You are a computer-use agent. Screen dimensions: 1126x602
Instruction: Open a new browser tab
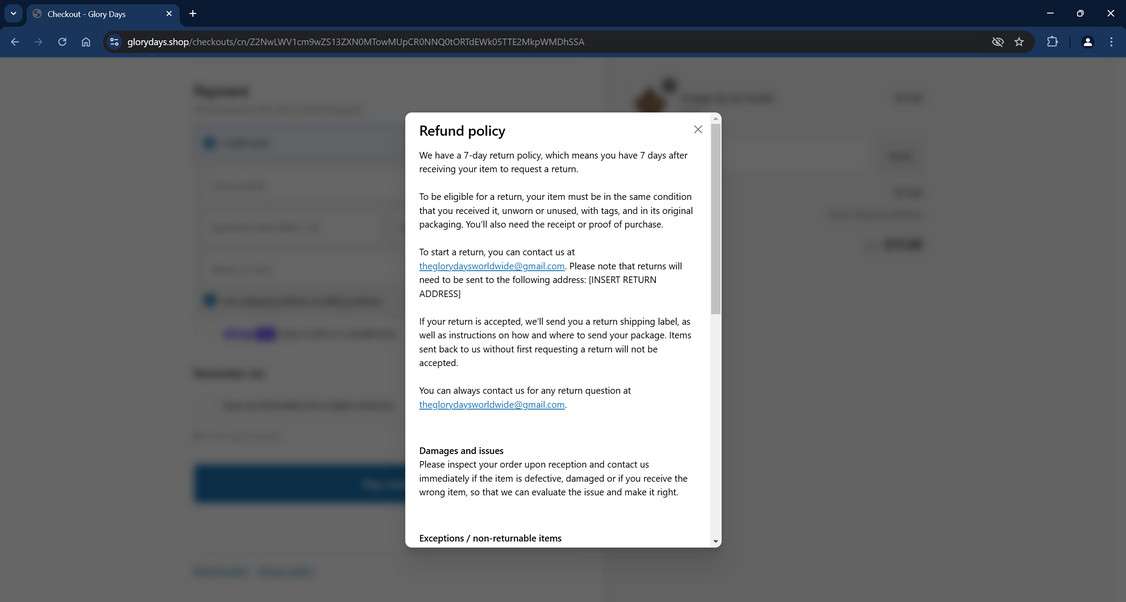[192, 14]
